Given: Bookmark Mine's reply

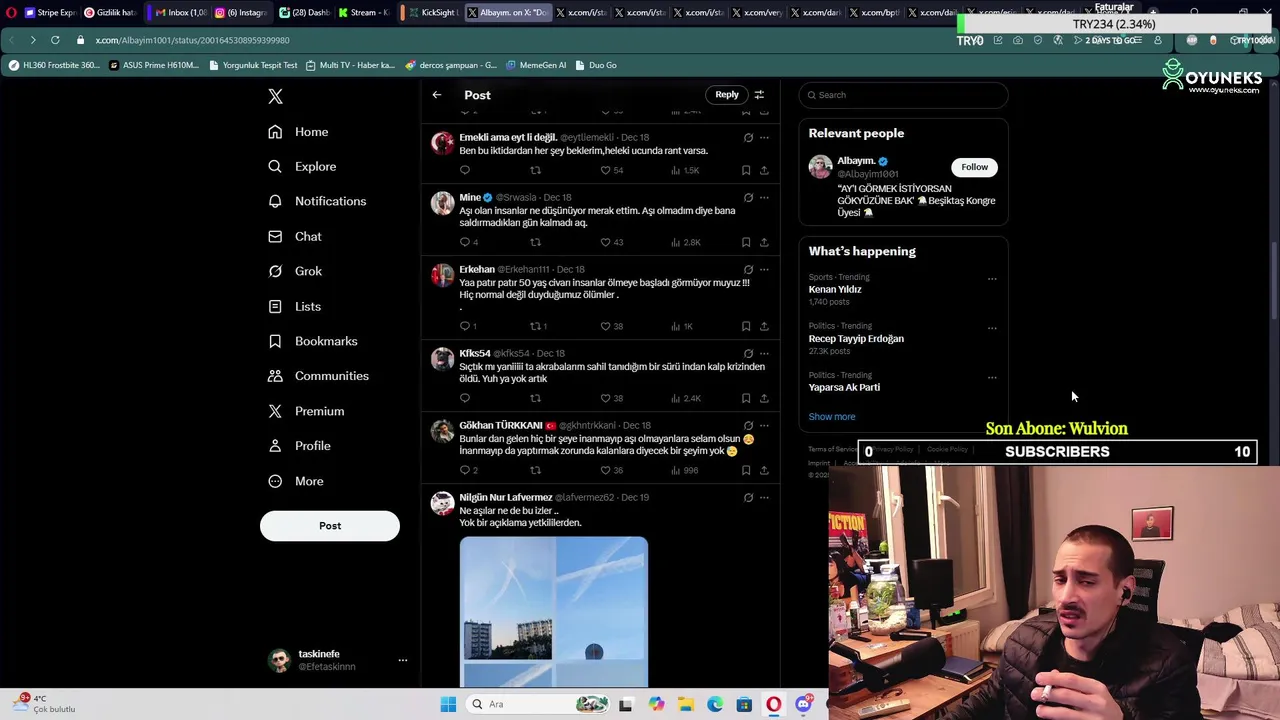Looking at the screenshot, I should pyautogui.click(x=746, y=242).
